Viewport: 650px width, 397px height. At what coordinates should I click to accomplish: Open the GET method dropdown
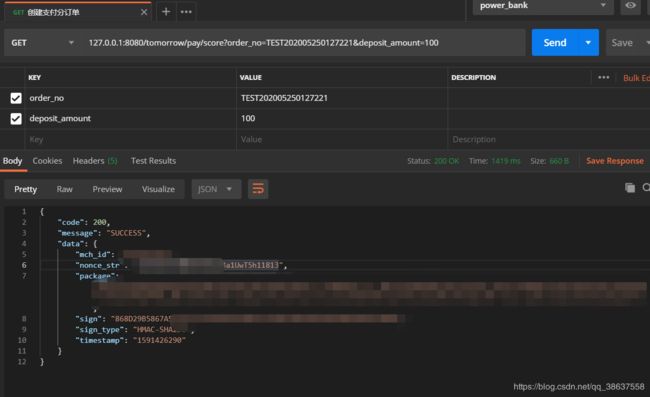coord(43,43)
